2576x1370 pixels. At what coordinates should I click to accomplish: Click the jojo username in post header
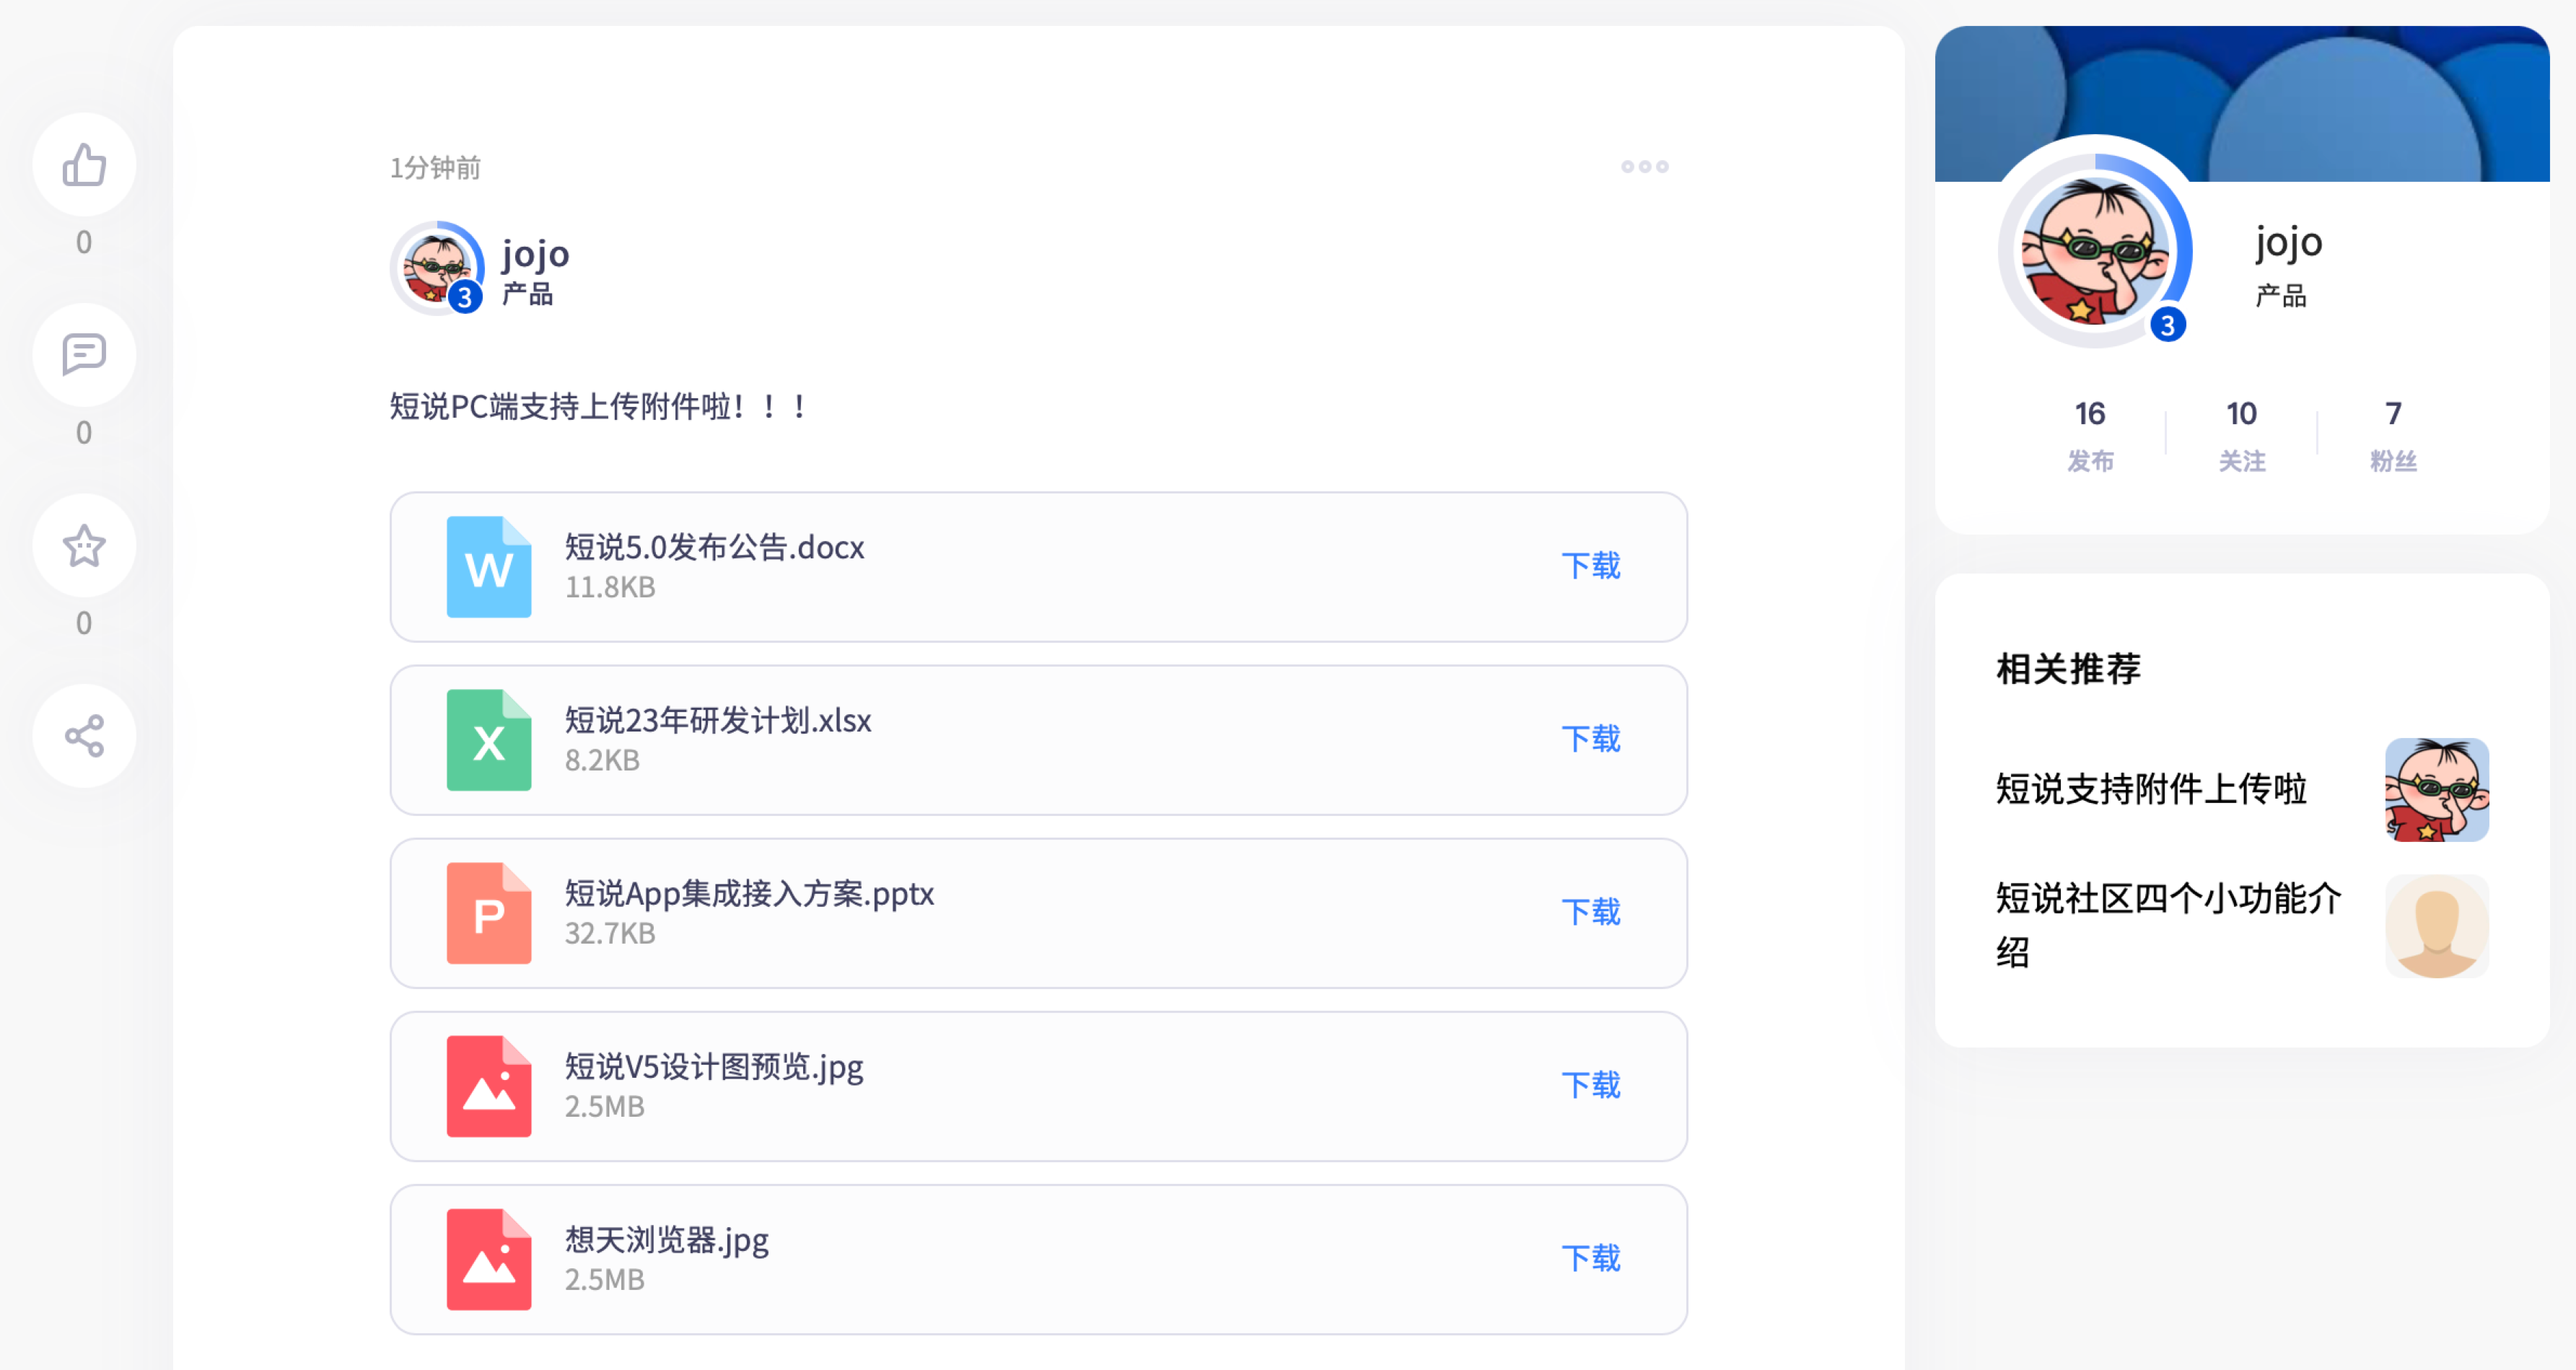click(x=535, y=254)
